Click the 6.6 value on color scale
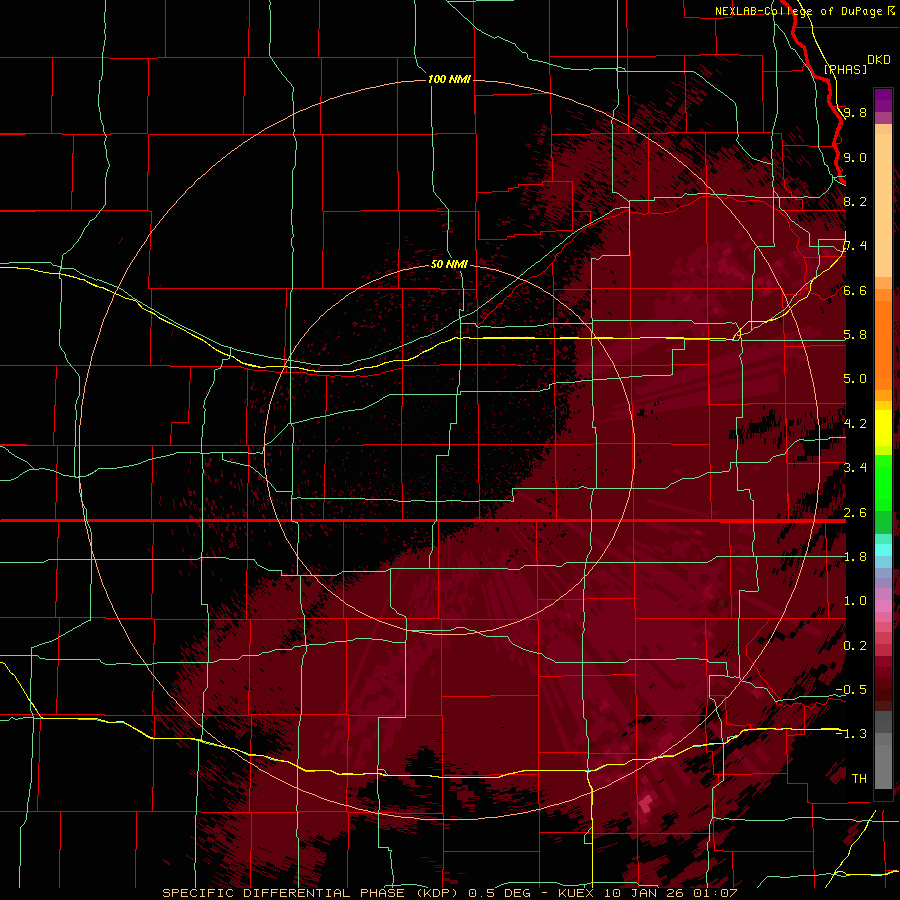The width and height of the screenshot is (900, 900). click(855, 290)
